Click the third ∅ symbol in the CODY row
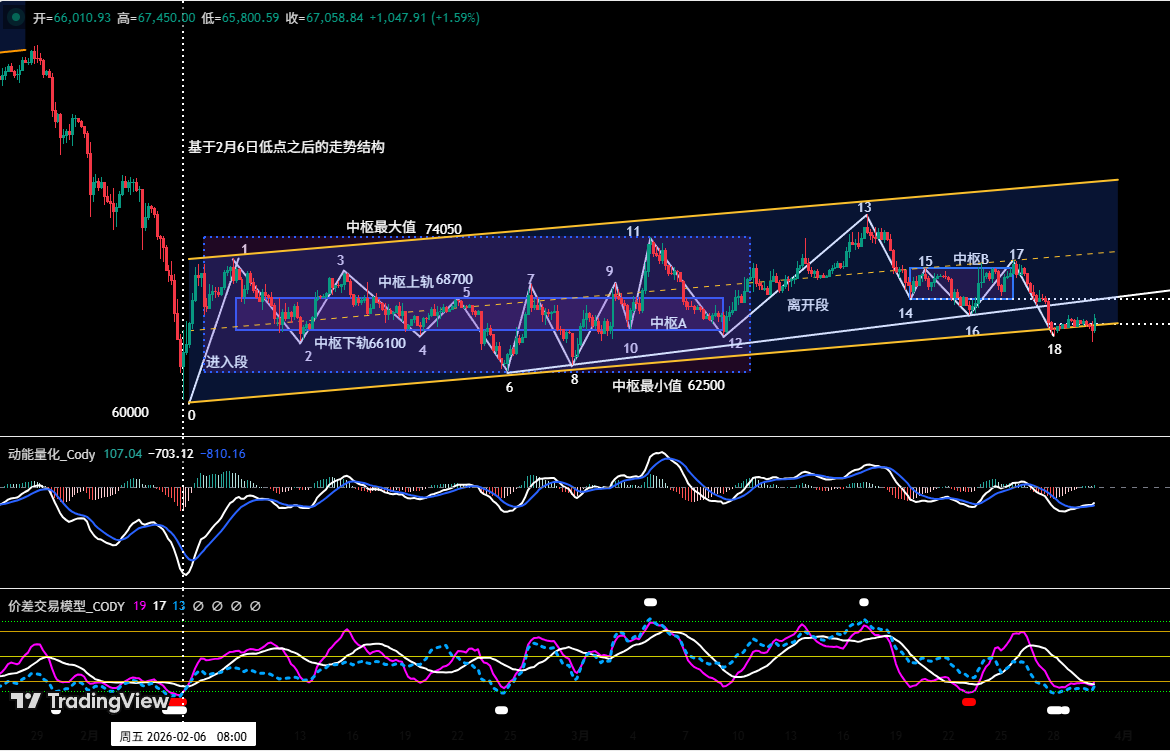The height and width of the screenshot is (751, 1170). pos(237,606)
